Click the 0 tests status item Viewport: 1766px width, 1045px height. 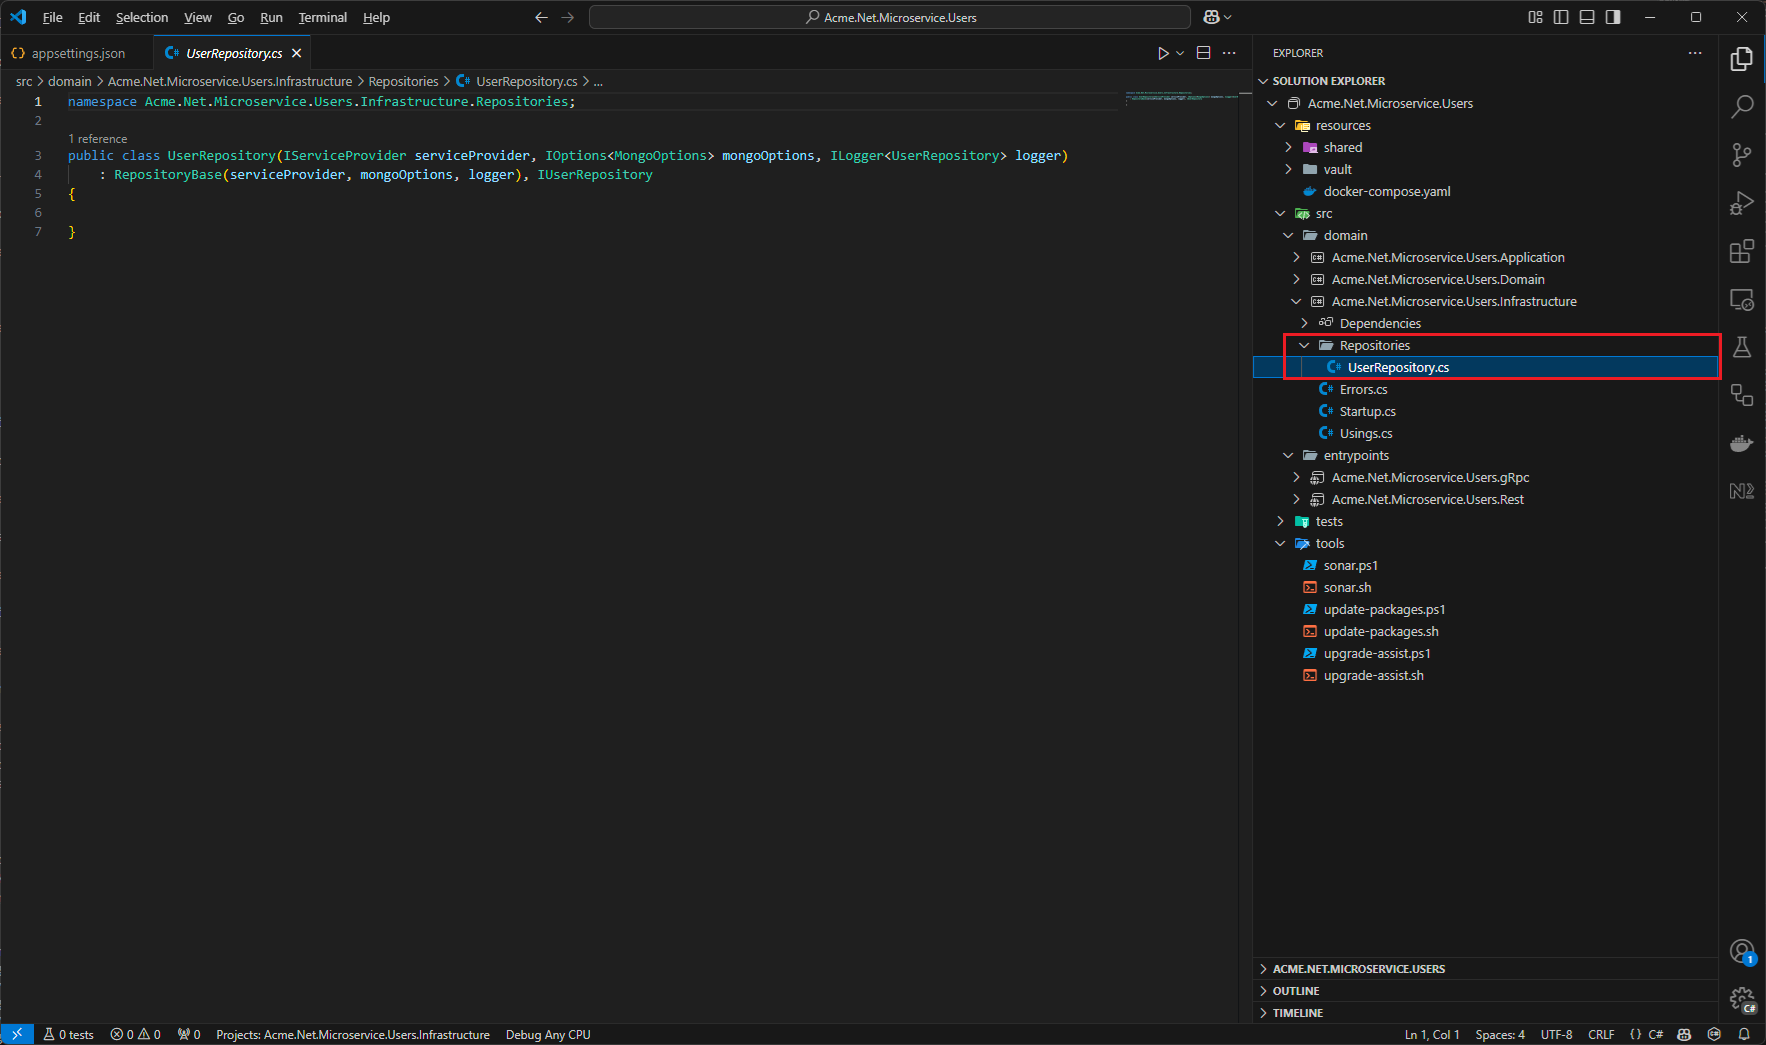(69, 1034)
